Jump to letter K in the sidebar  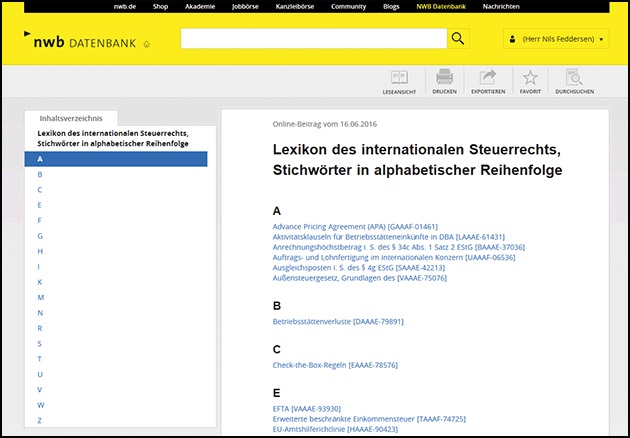coord(40,282)
